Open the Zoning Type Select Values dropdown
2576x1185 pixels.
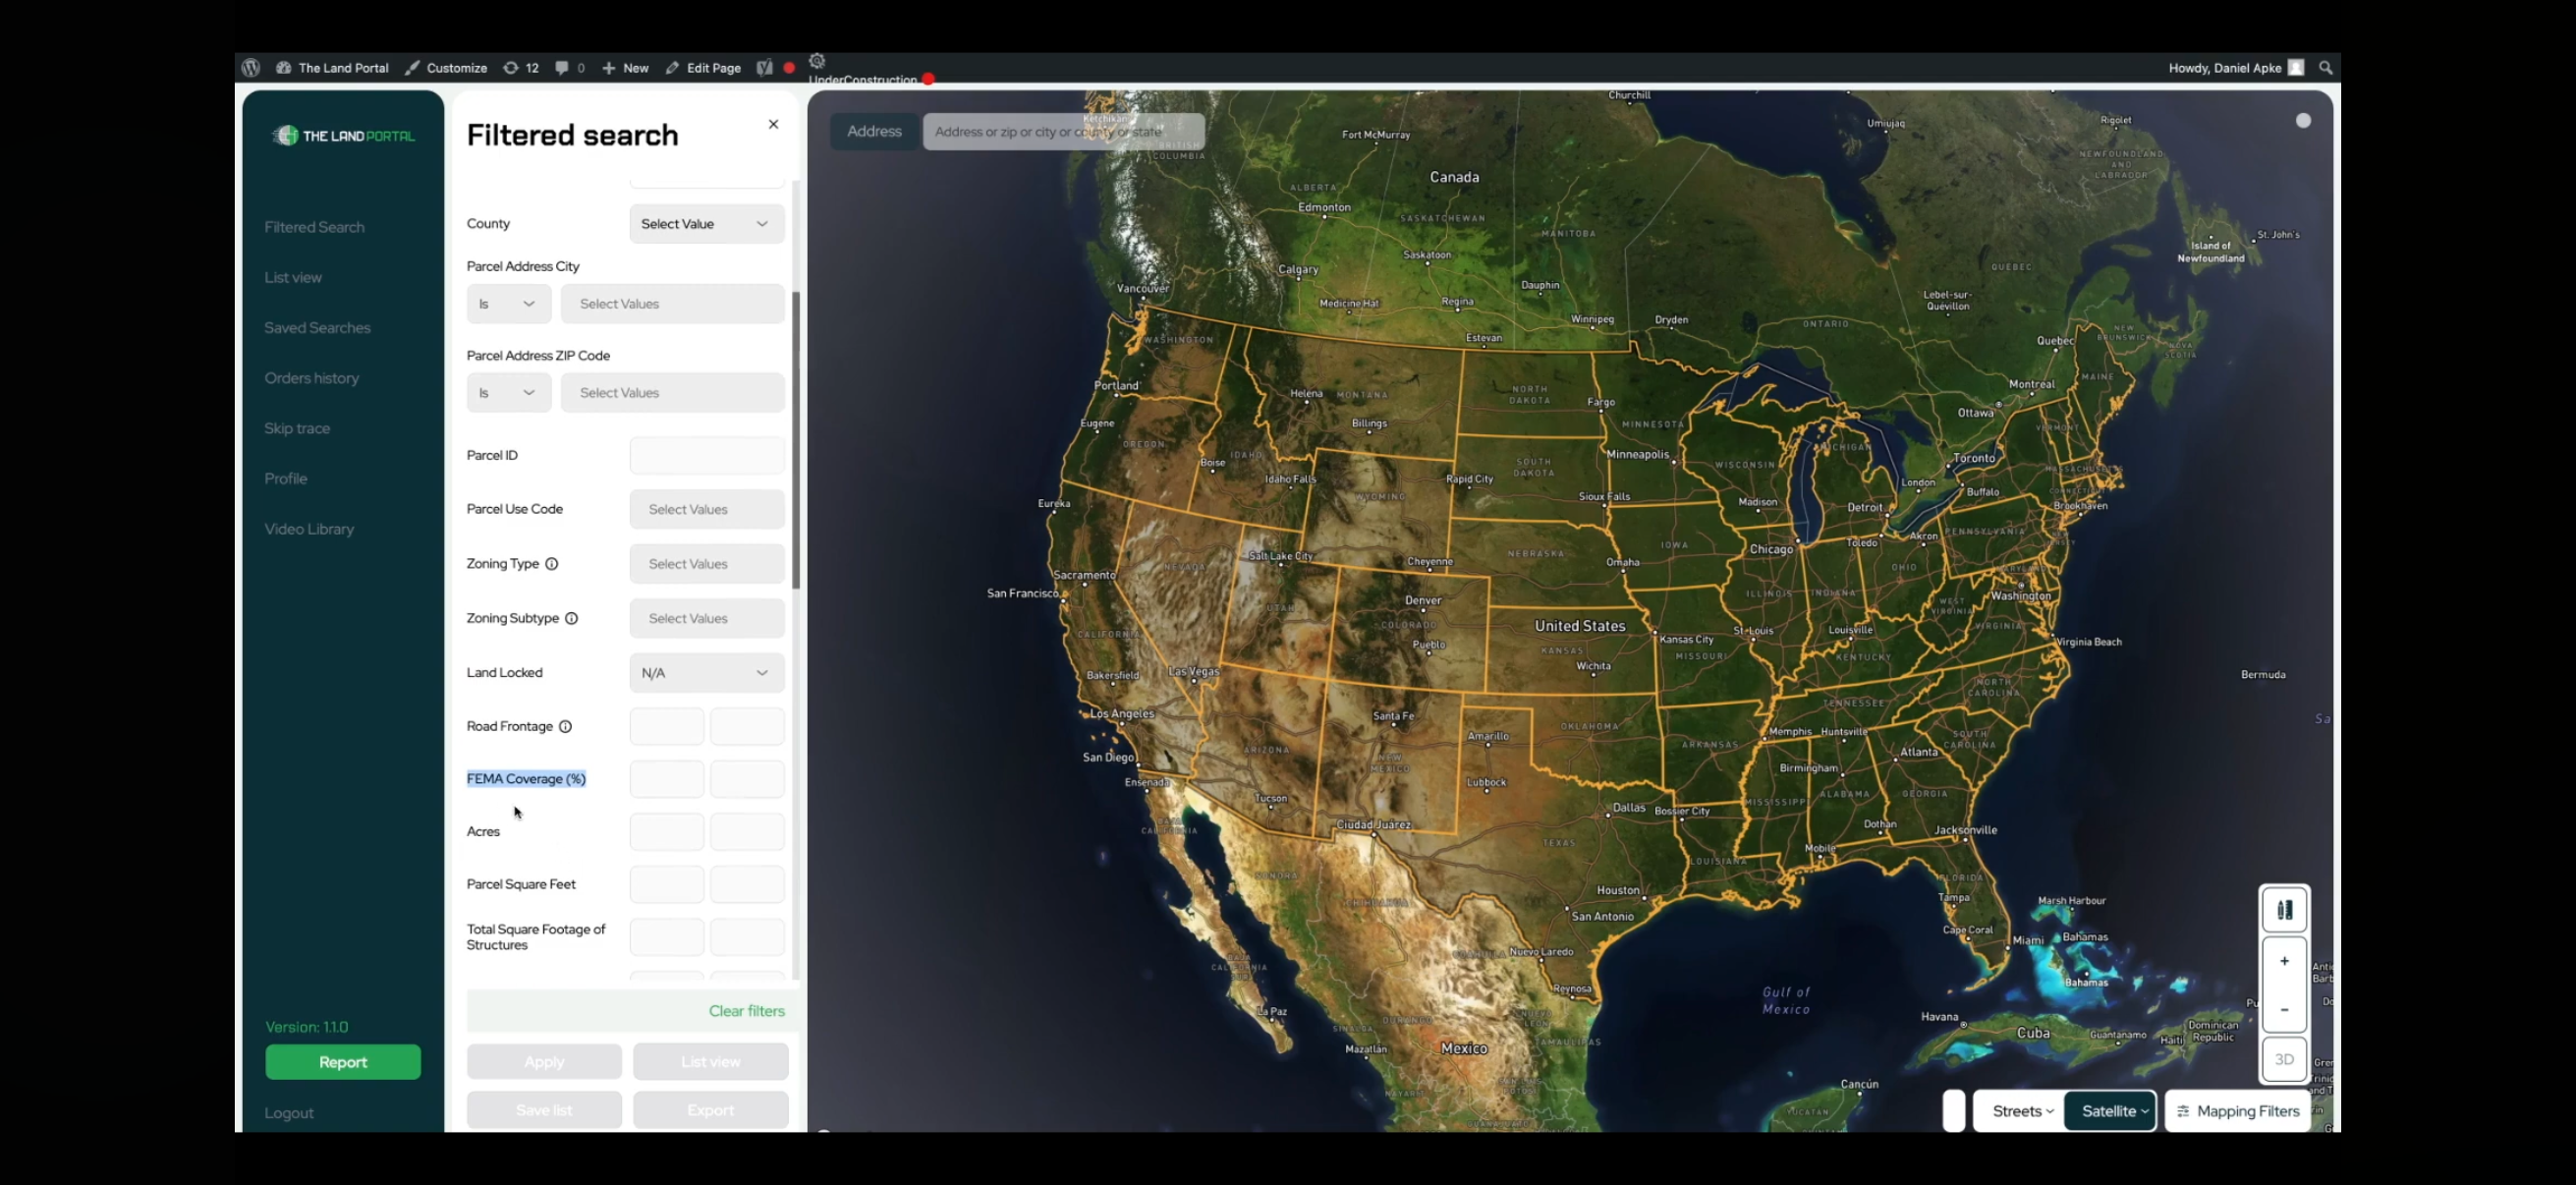[707, 564]
